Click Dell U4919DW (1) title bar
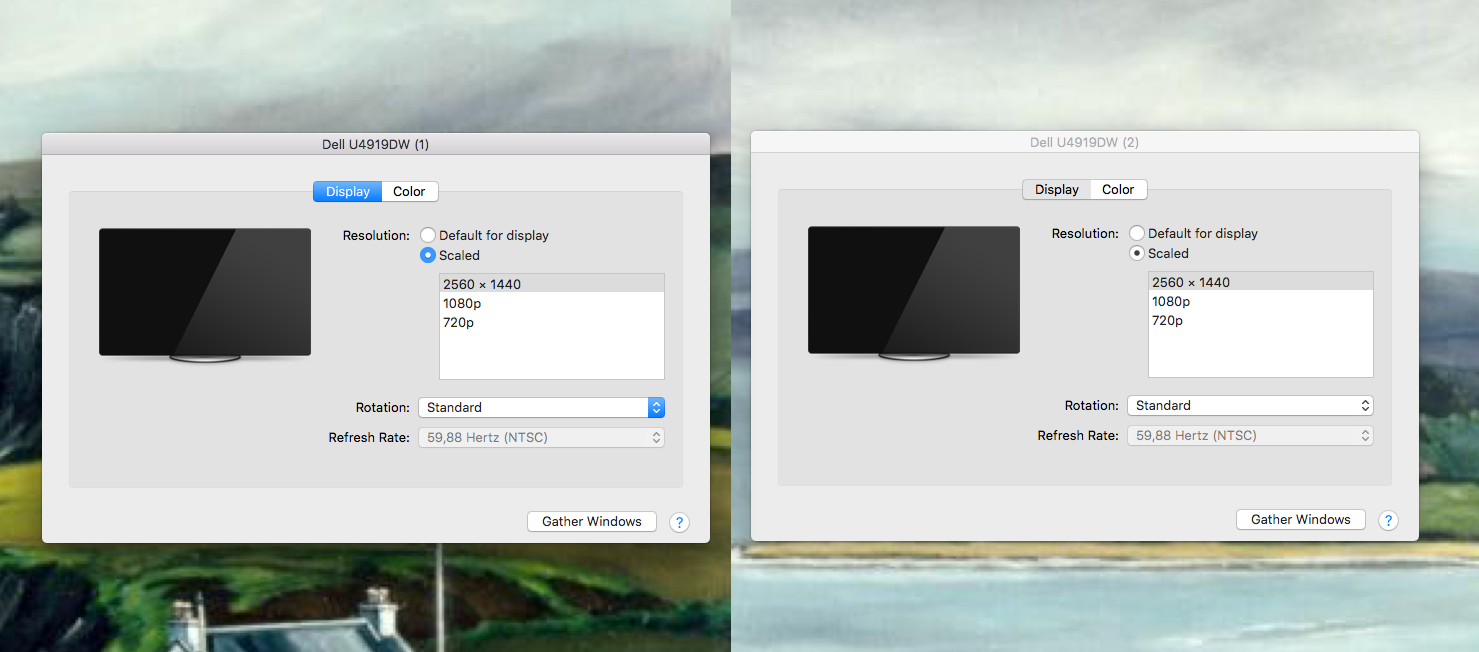 tap(376, 144)
